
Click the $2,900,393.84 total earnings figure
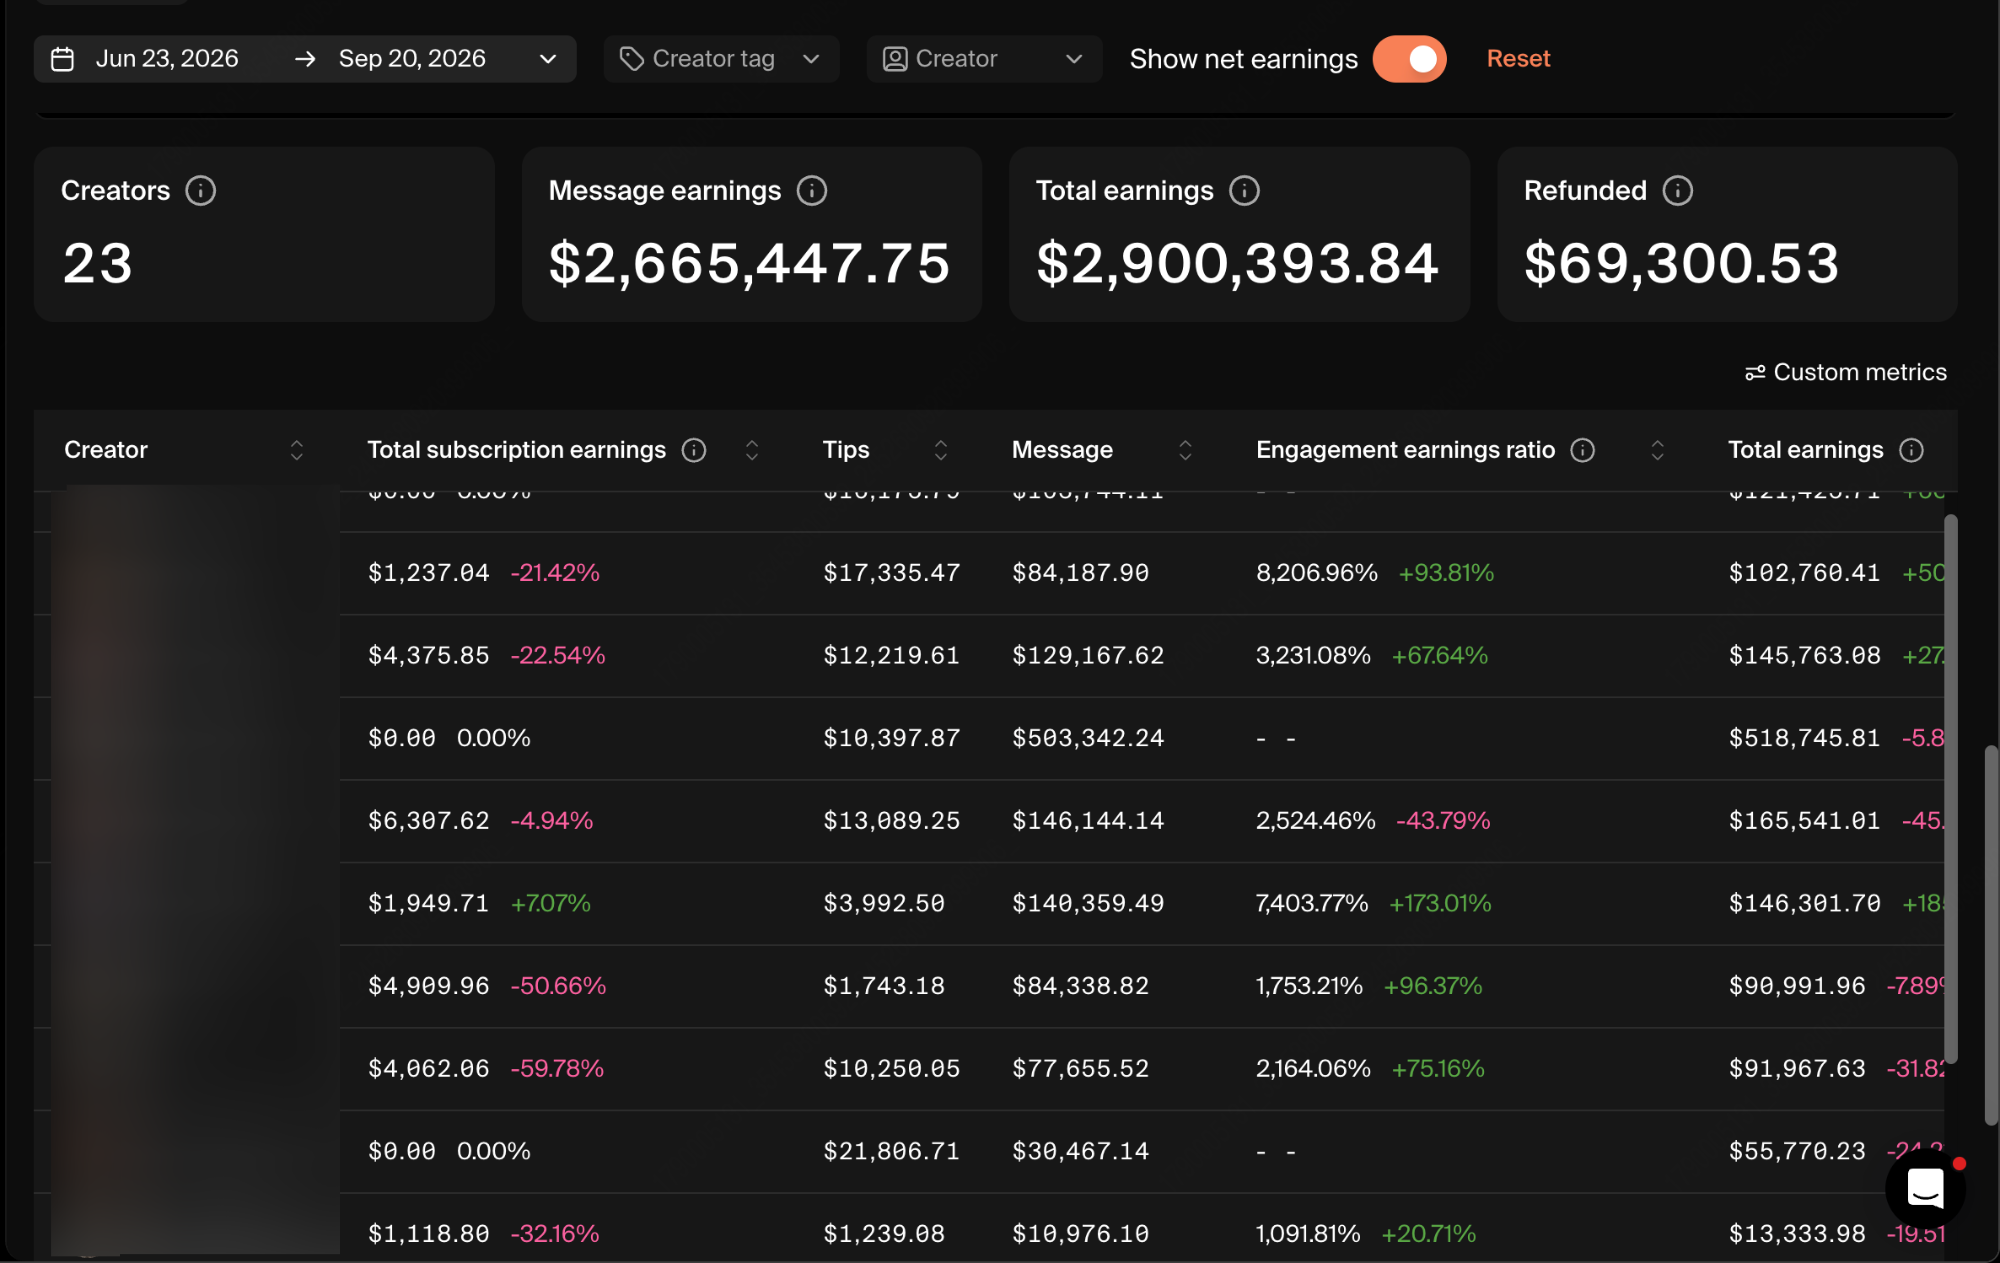pos(1237,263)
